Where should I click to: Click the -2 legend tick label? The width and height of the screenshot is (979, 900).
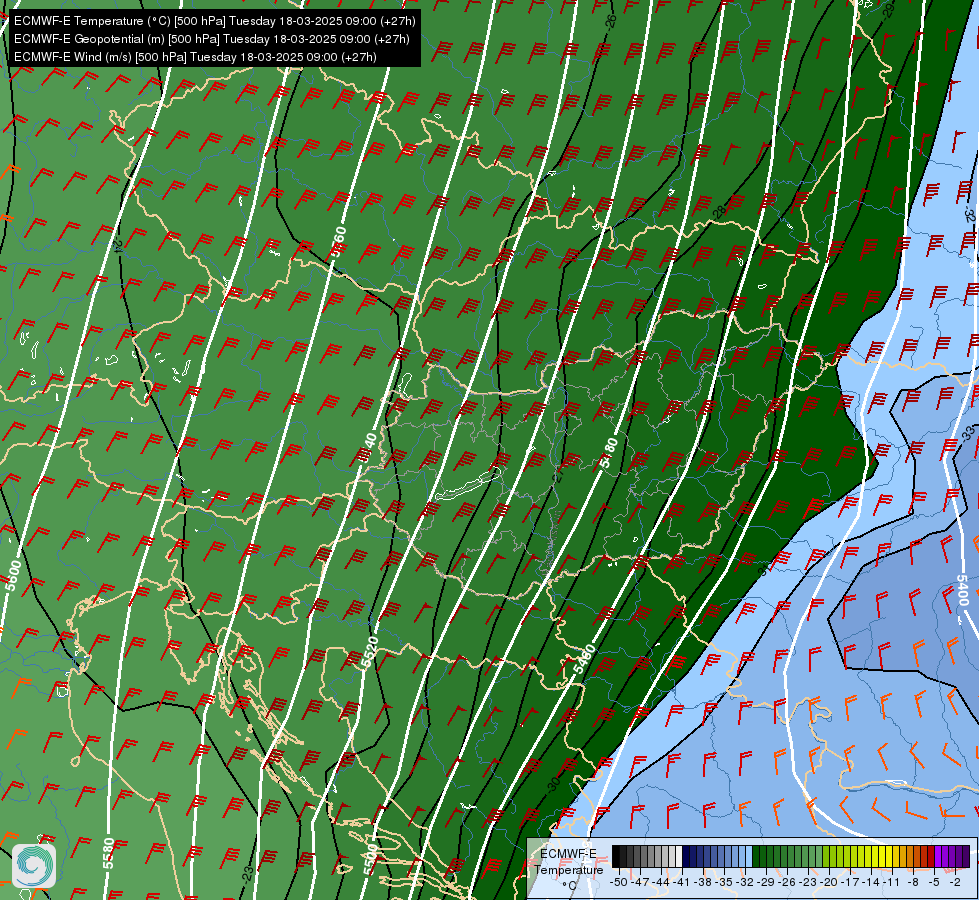(x=955, y=882)
